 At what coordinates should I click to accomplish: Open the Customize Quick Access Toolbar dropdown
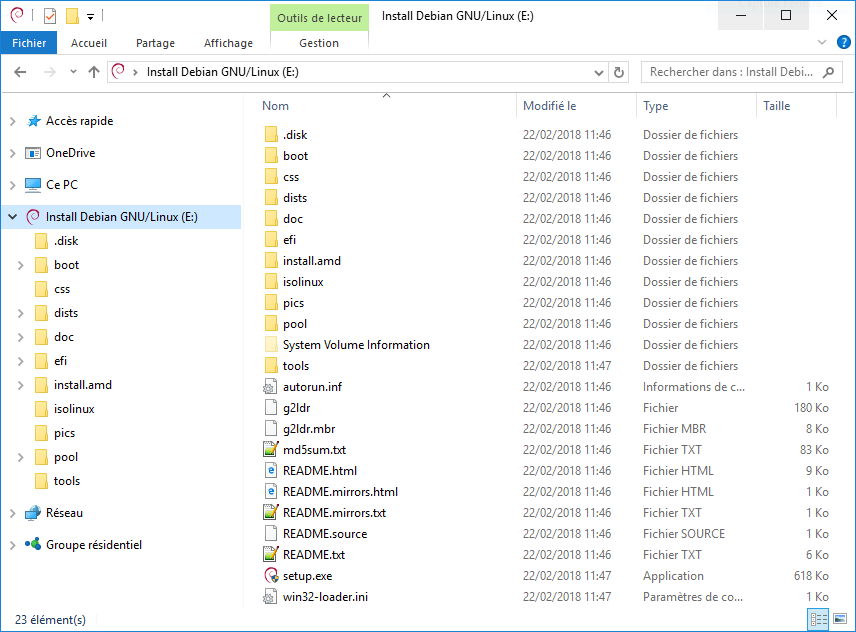click(x=91, y=17)
